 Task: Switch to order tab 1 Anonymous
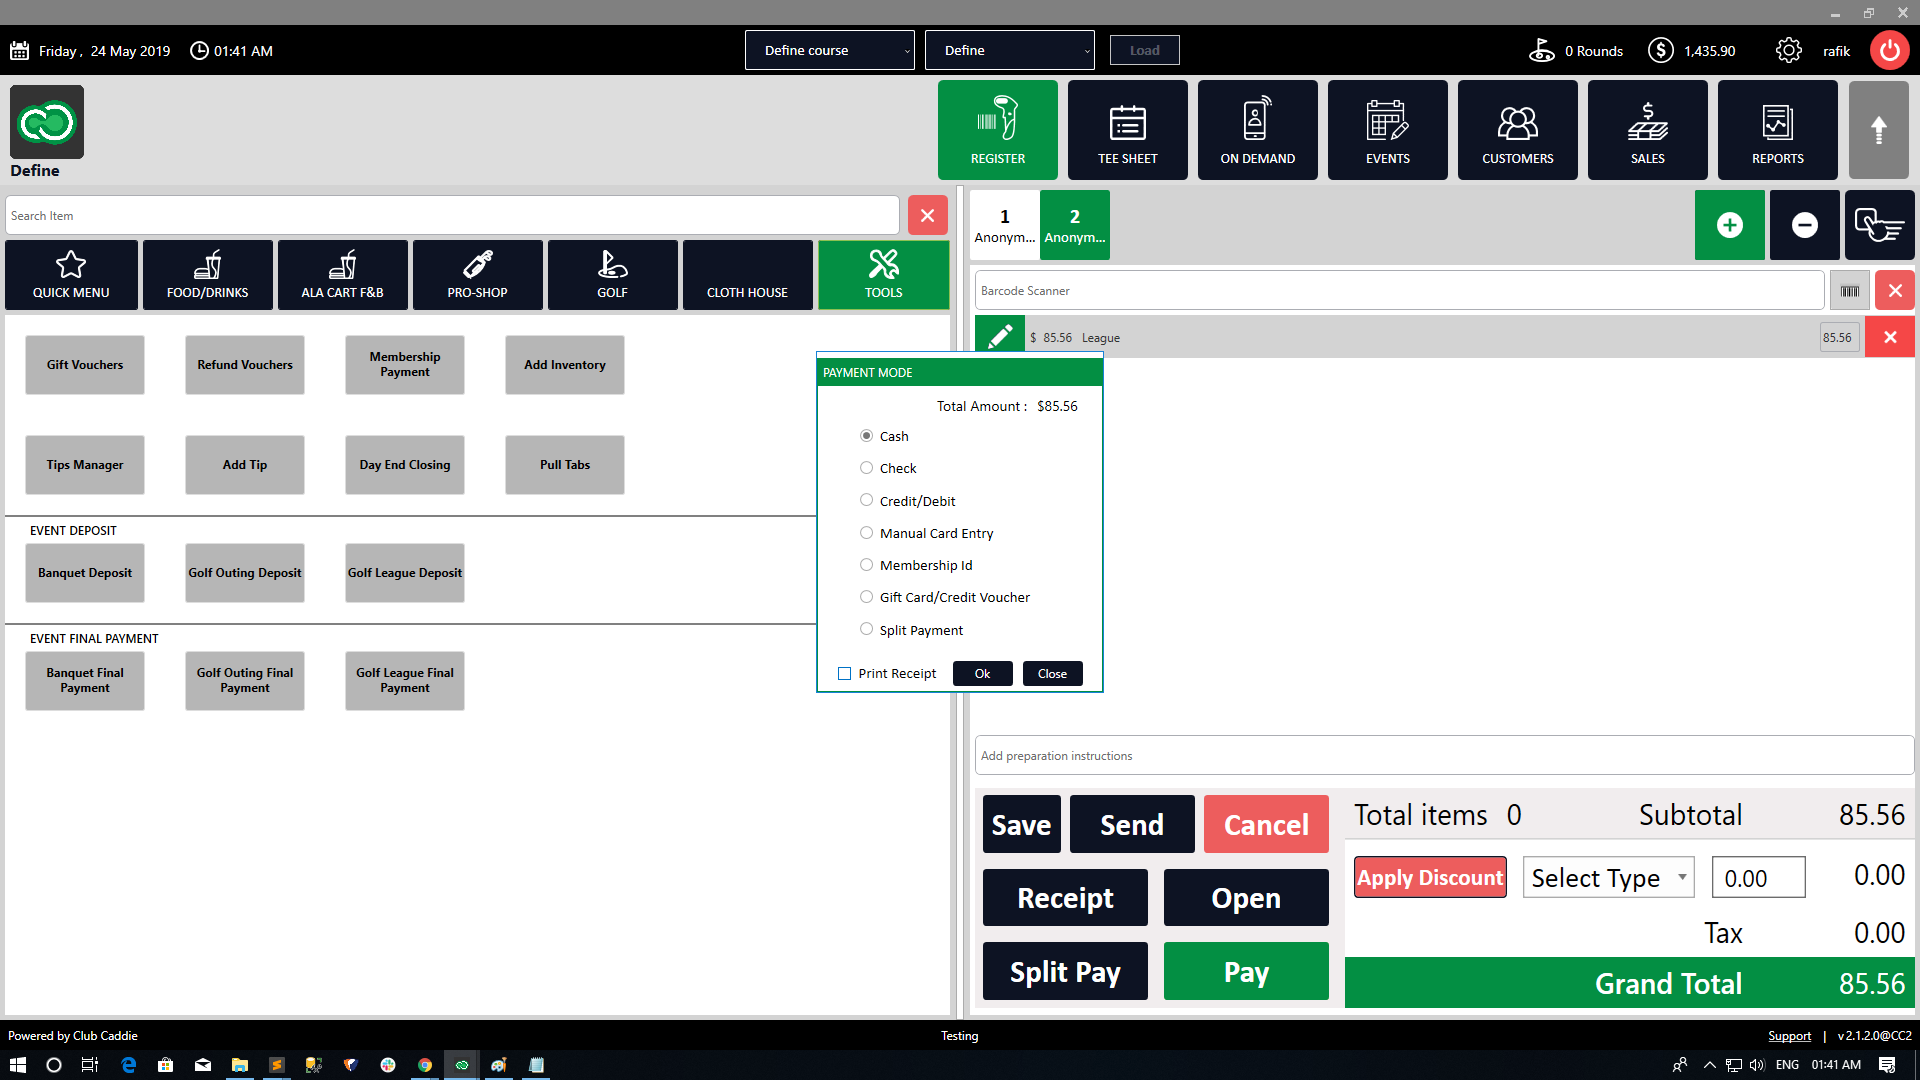1004,225
